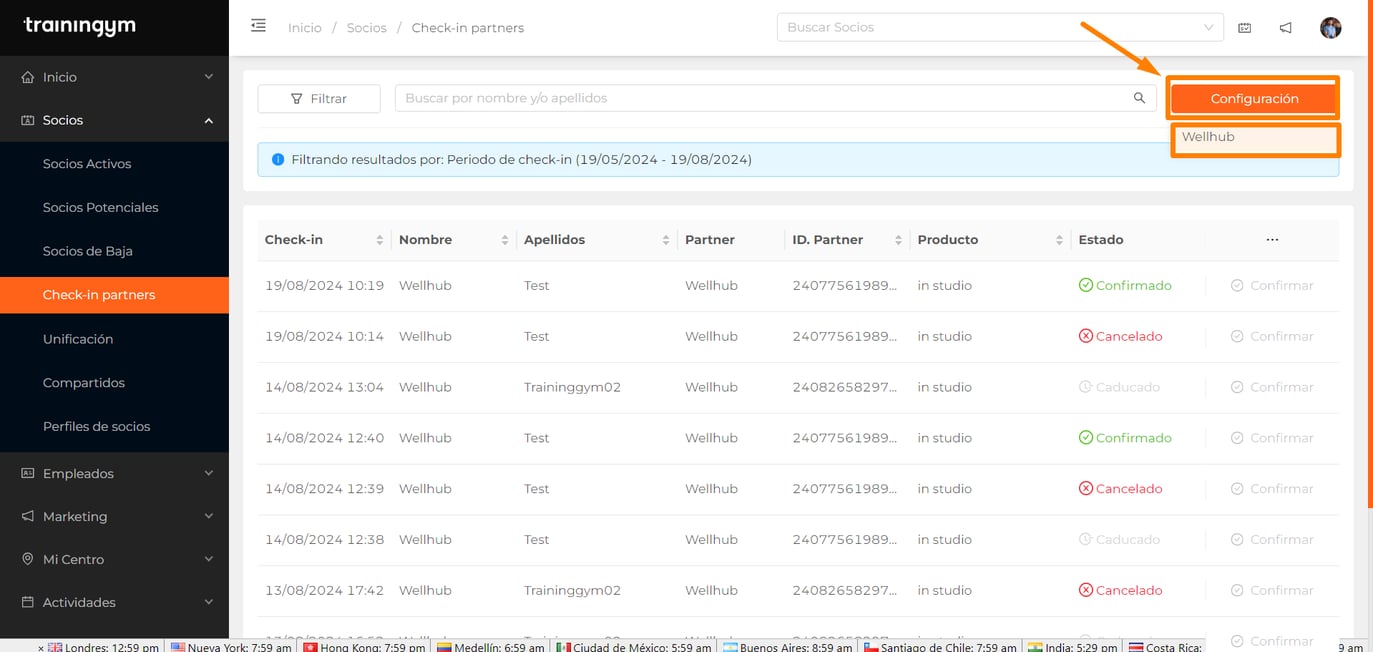Click the Buscar por nombre search field
This screenshot has height=652, width=1373.
tap(700, 98)
